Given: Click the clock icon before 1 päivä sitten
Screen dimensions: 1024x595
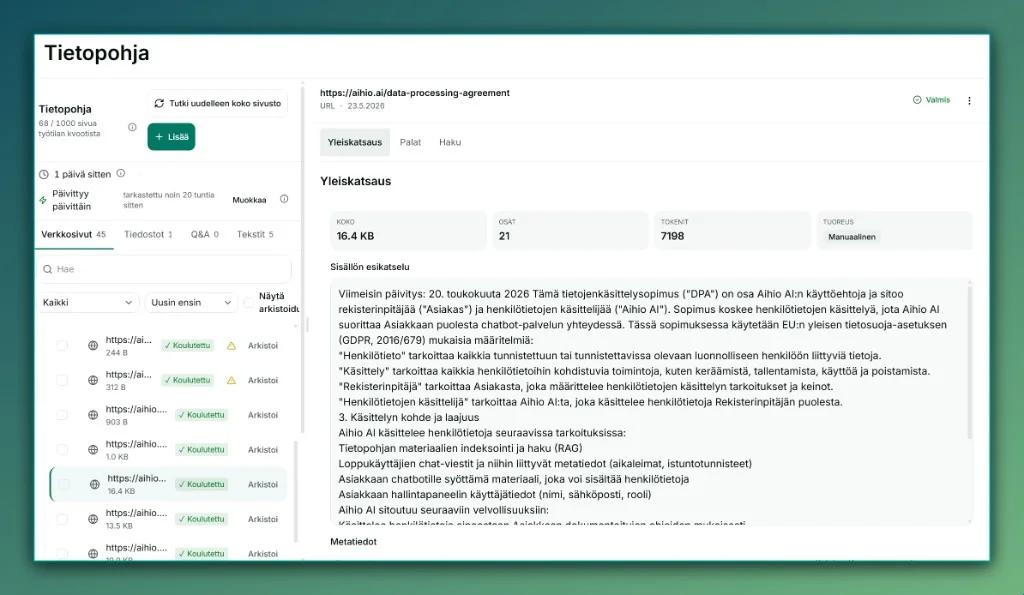Looking at the screenshot, I should click(x=44, y=174).
